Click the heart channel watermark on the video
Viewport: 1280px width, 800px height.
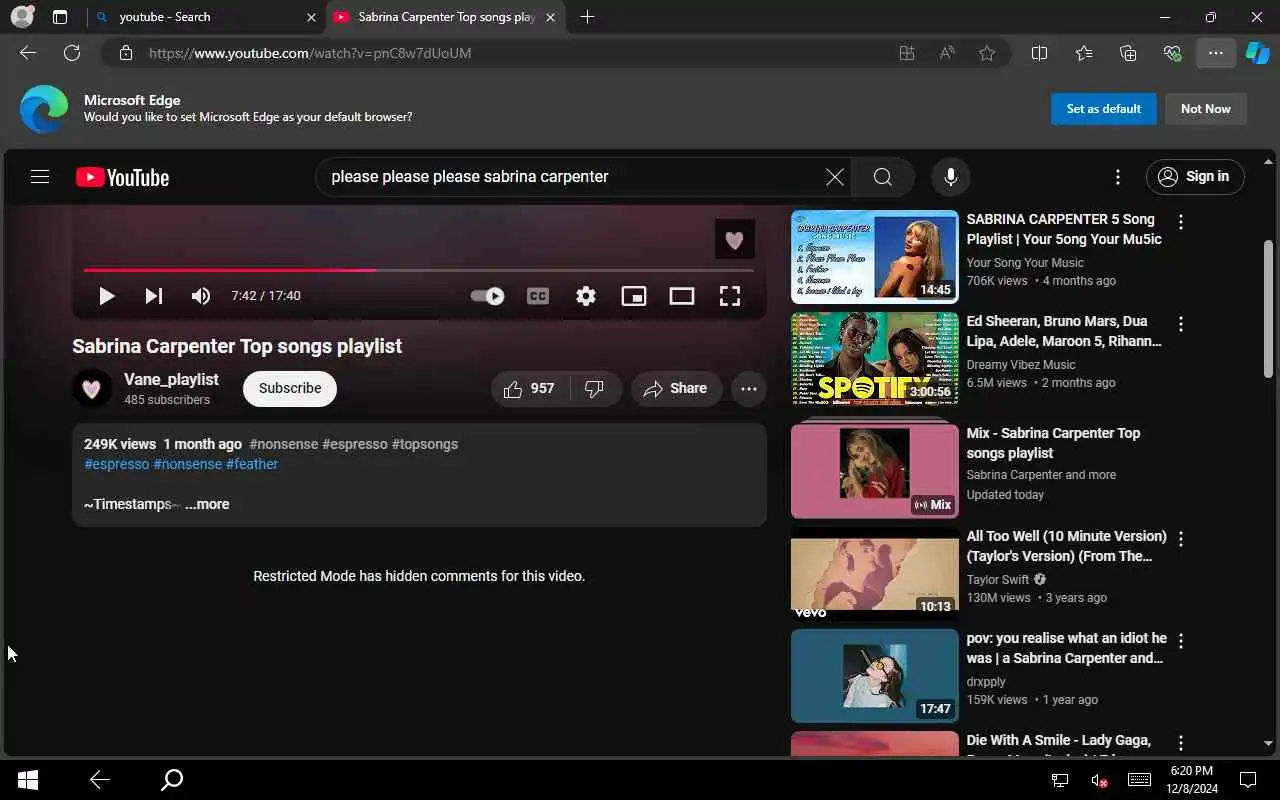coord(734,240)
